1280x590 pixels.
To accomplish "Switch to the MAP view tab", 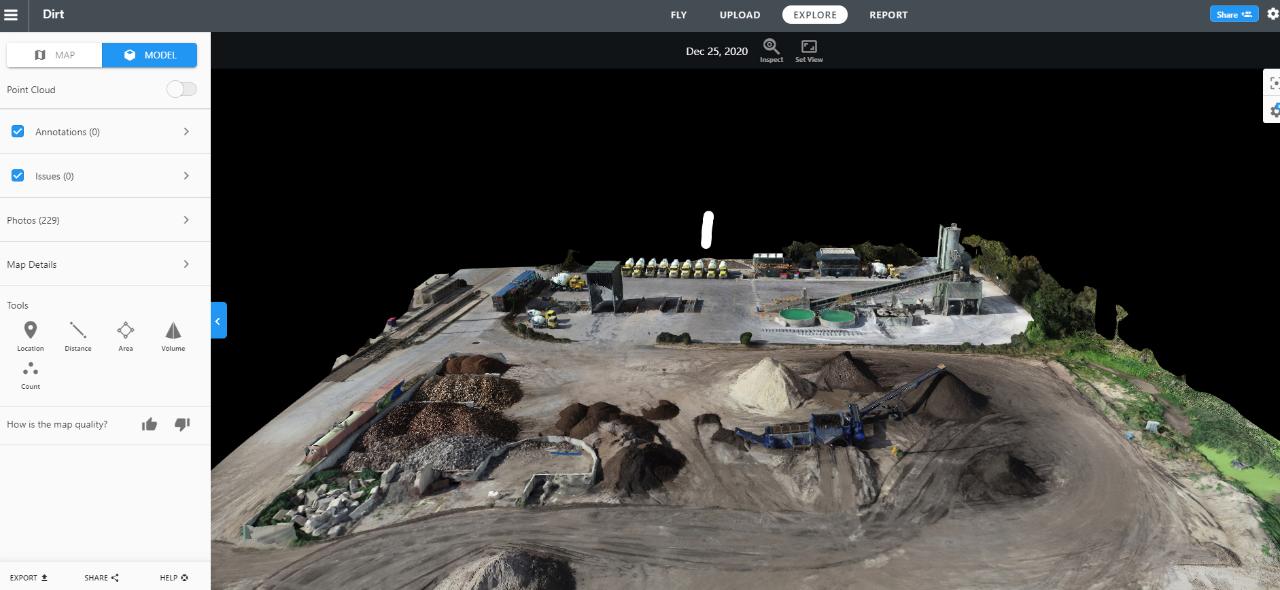I will [x=55, y=55].
